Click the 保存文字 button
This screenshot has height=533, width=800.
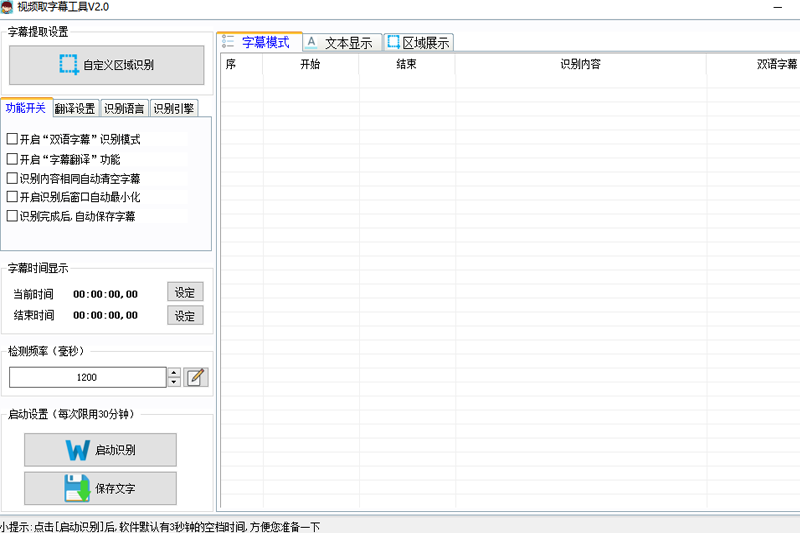(101, 488)
